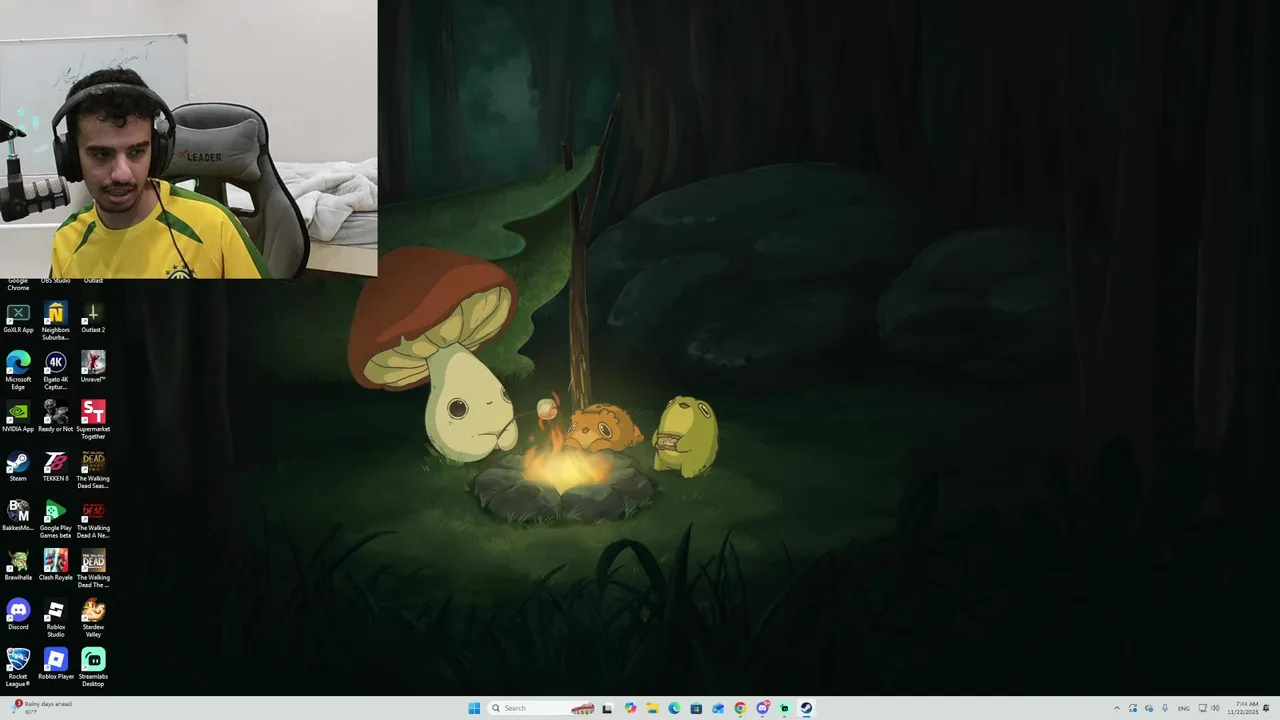The width and height of the screenshot is (1280, 720).
Task: Click the microphone tray icon
Action: pos(1165,708)
